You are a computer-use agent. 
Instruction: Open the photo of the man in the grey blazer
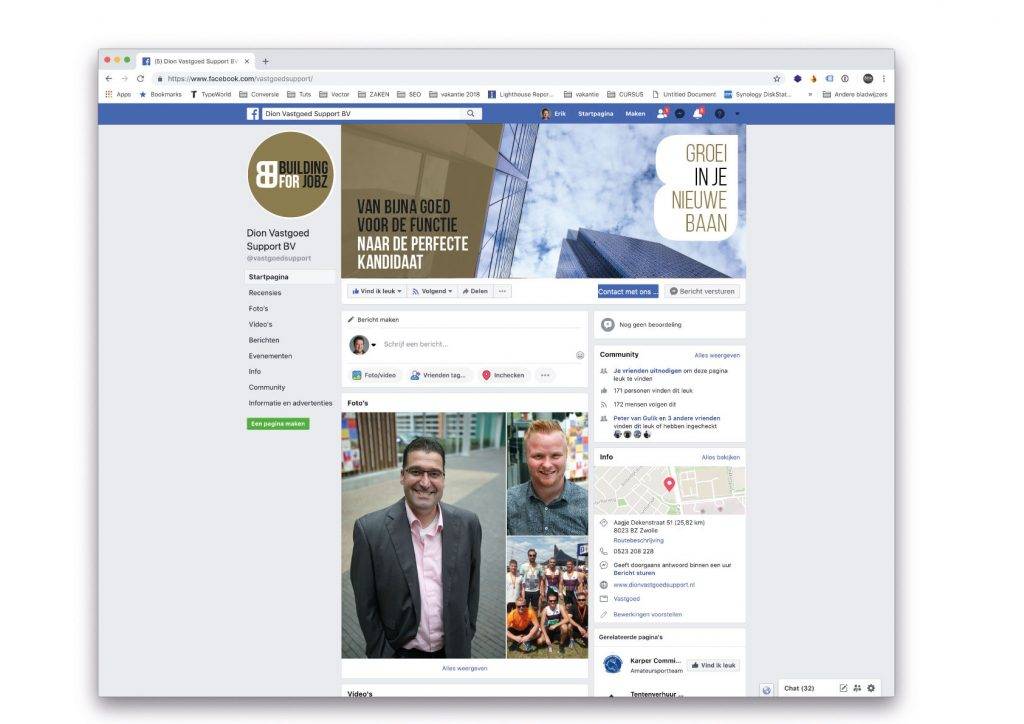click(x=423, y=535)
